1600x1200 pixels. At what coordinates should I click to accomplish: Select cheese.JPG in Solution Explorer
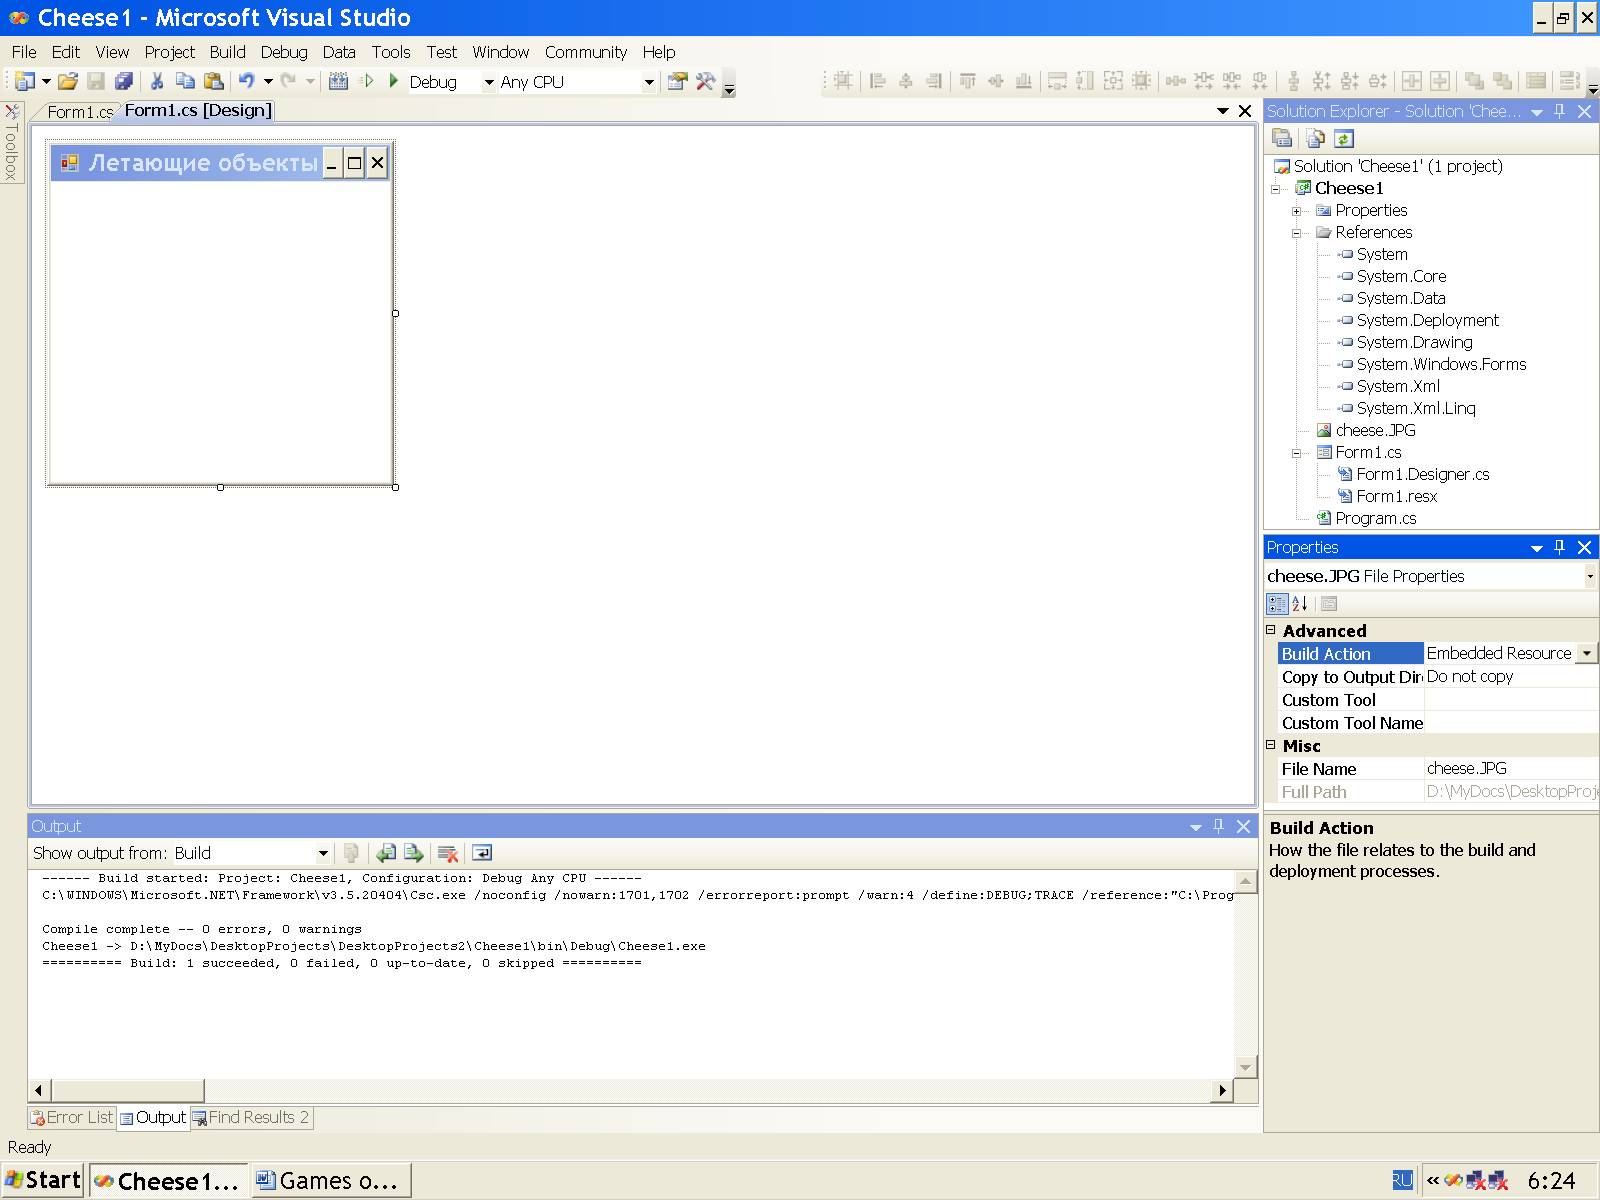click(x=1375, y=430)
